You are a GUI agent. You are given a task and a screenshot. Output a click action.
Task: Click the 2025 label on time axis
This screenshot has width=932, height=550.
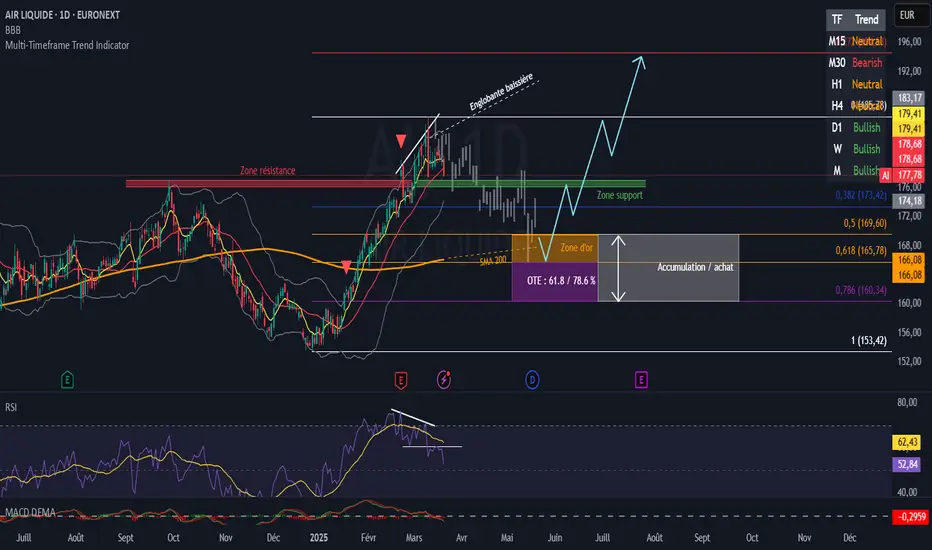click(x=319, y=538)
